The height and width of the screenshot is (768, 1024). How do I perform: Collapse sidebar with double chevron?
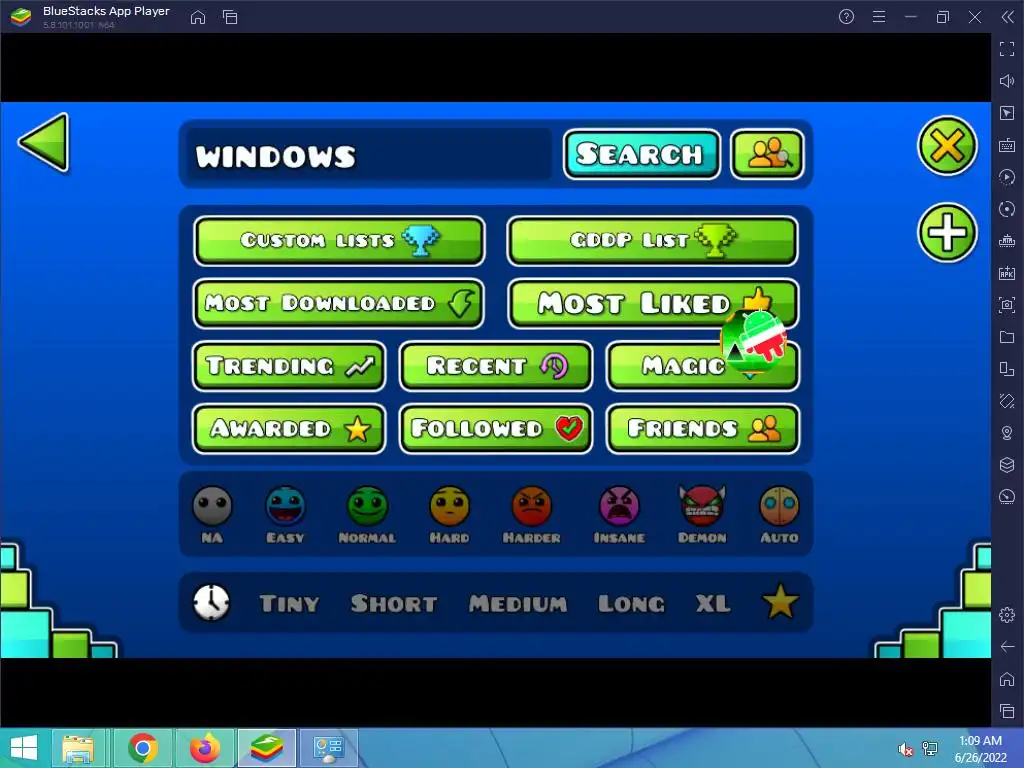[x=1008, y=17]
